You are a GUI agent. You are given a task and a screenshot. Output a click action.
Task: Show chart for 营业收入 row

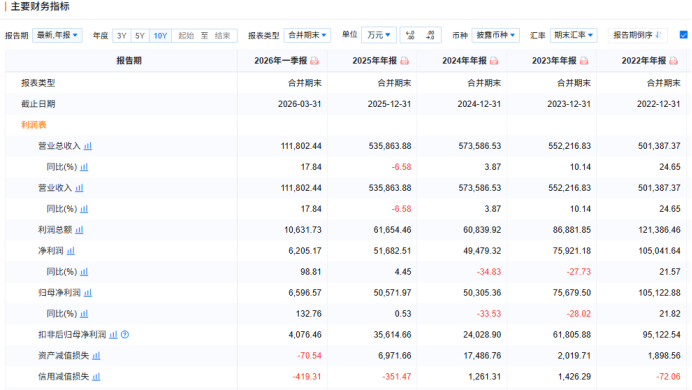(79, 188)
